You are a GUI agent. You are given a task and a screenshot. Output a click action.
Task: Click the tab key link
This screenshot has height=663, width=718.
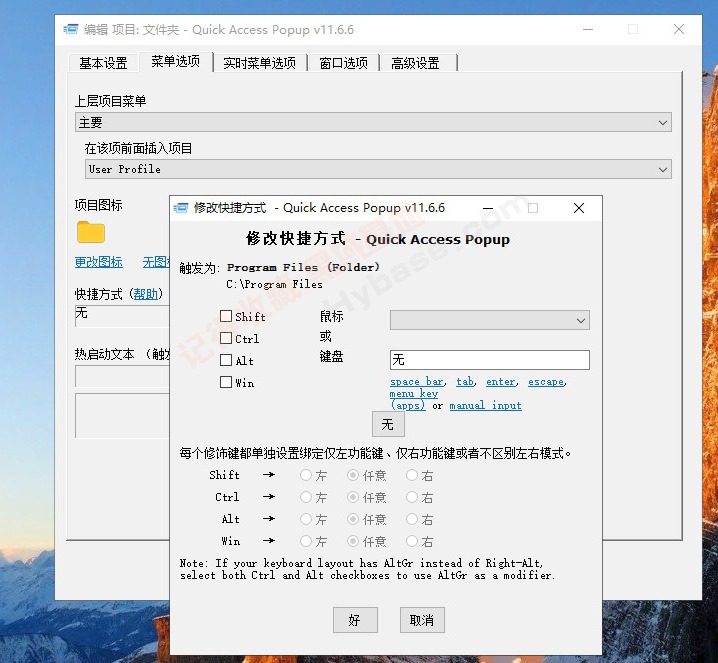[465, 381]
